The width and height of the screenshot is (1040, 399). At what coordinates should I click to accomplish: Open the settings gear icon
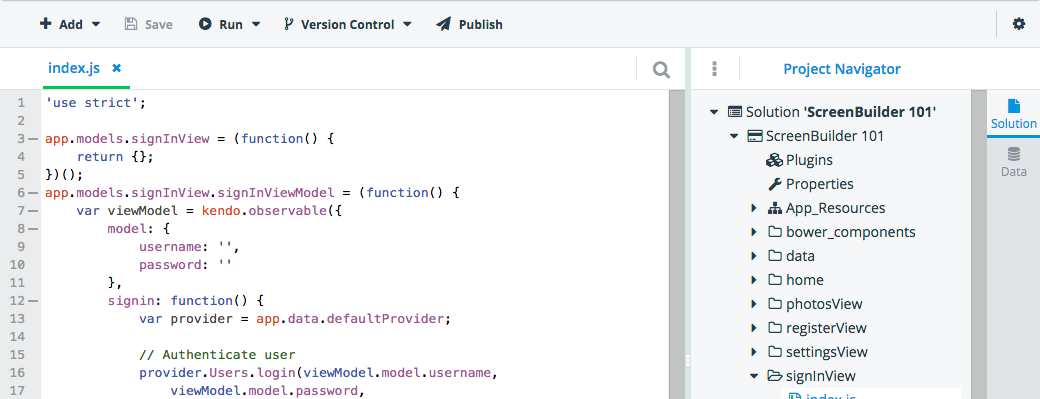(x=1018, y=24)
